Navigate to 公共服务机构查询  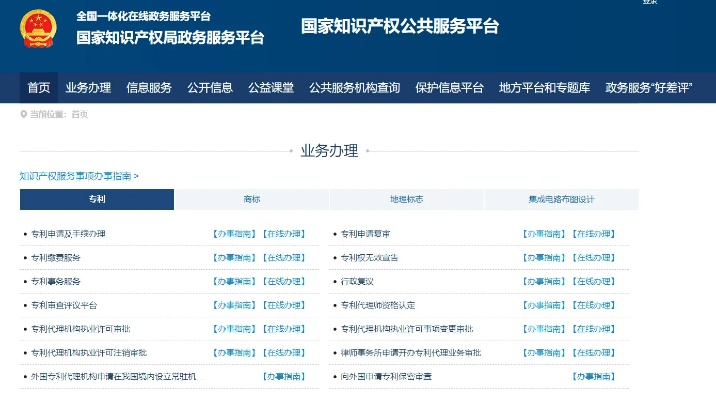click(x=354, y=87)
